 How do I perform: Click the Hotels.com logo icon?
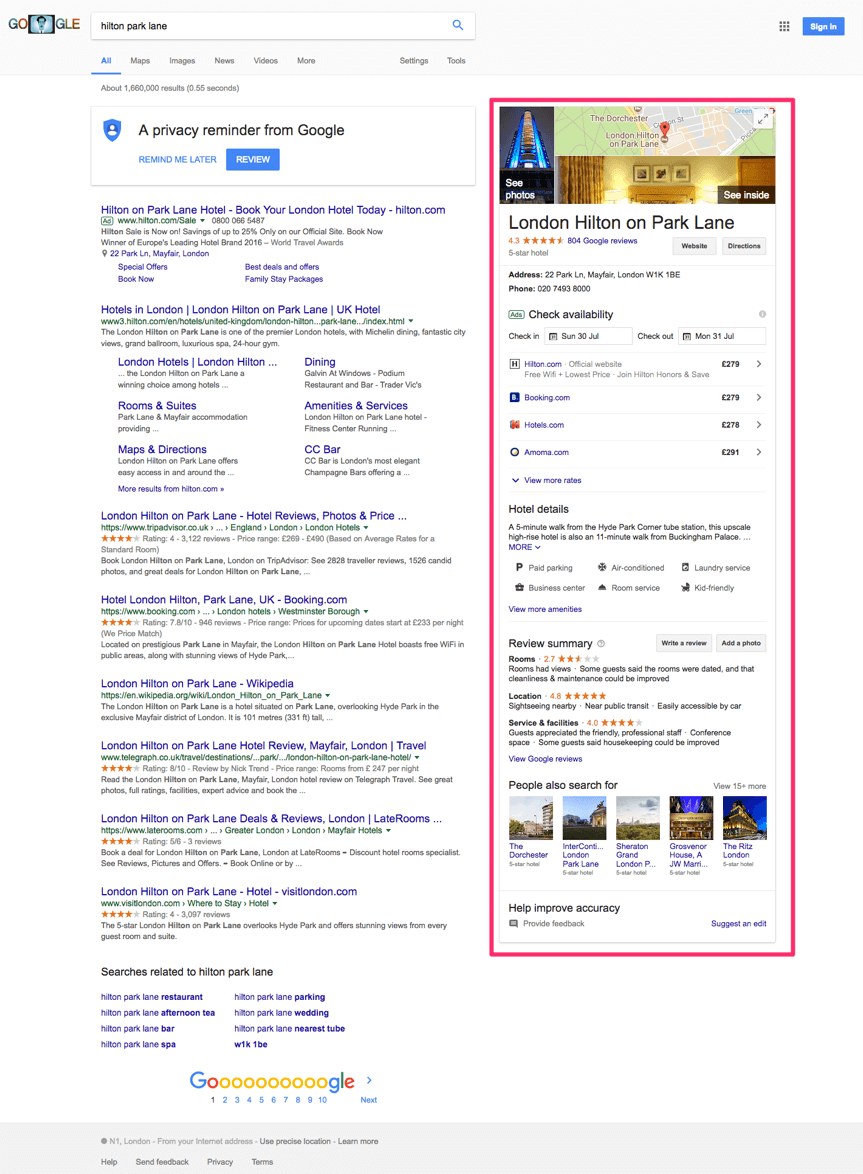[514, 425]
